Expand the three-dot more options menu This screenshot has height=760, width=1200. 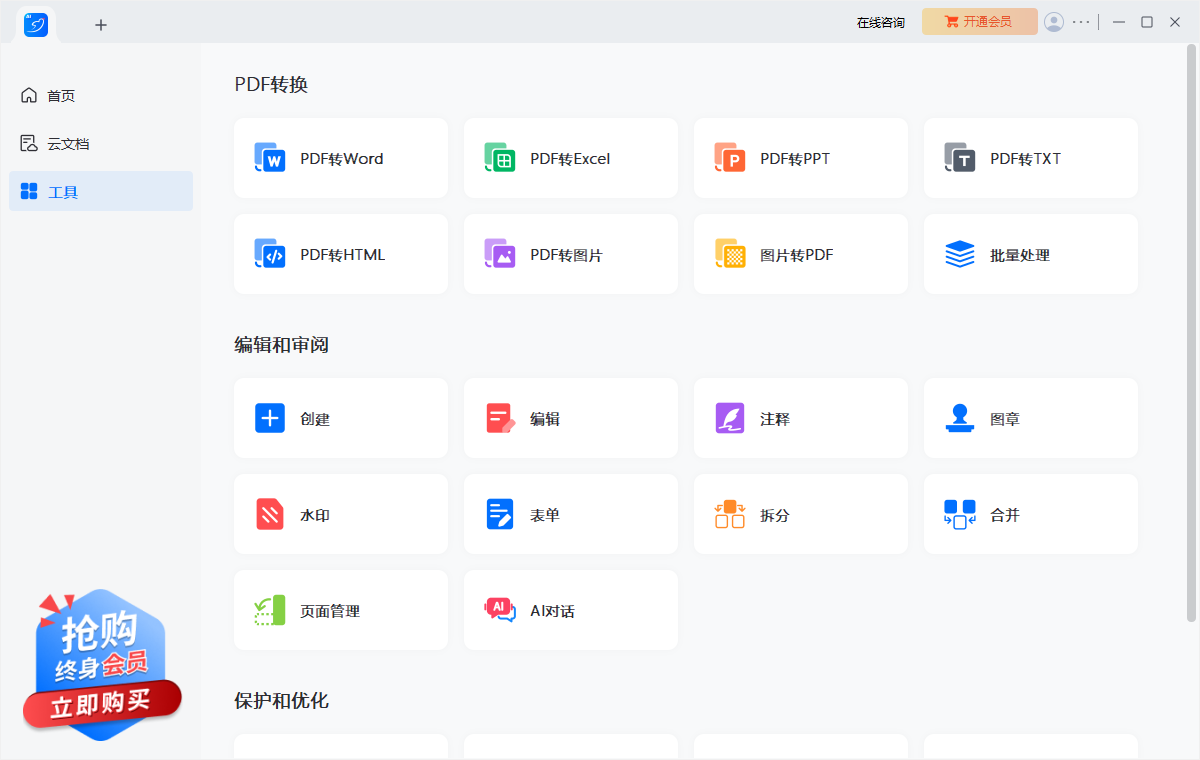(x=1081, y=22)
